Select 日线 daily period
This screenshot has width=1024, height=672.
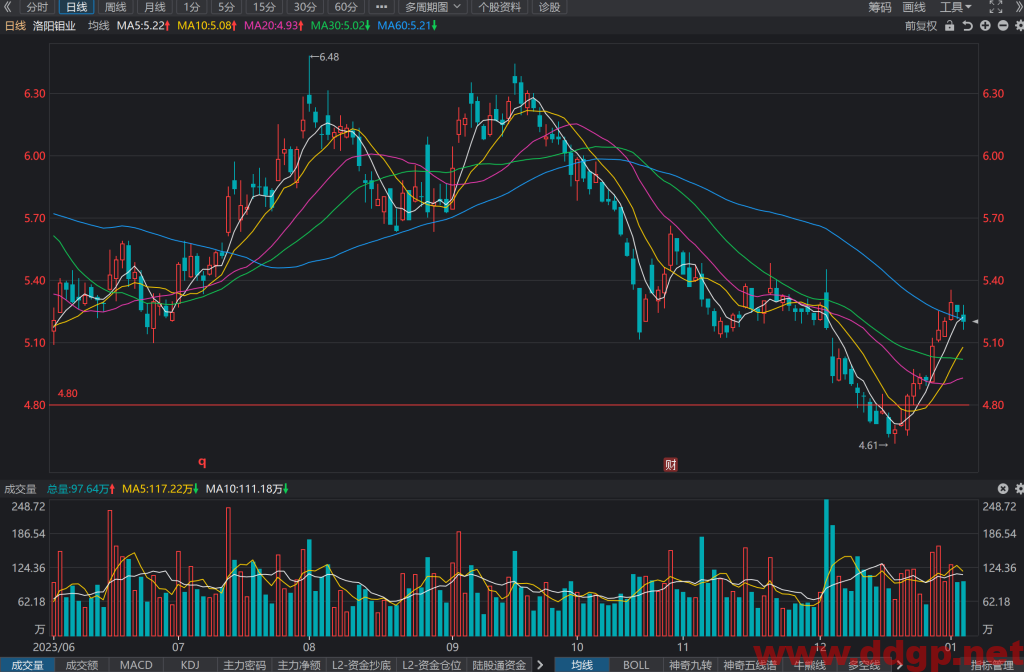click(76, 7)
